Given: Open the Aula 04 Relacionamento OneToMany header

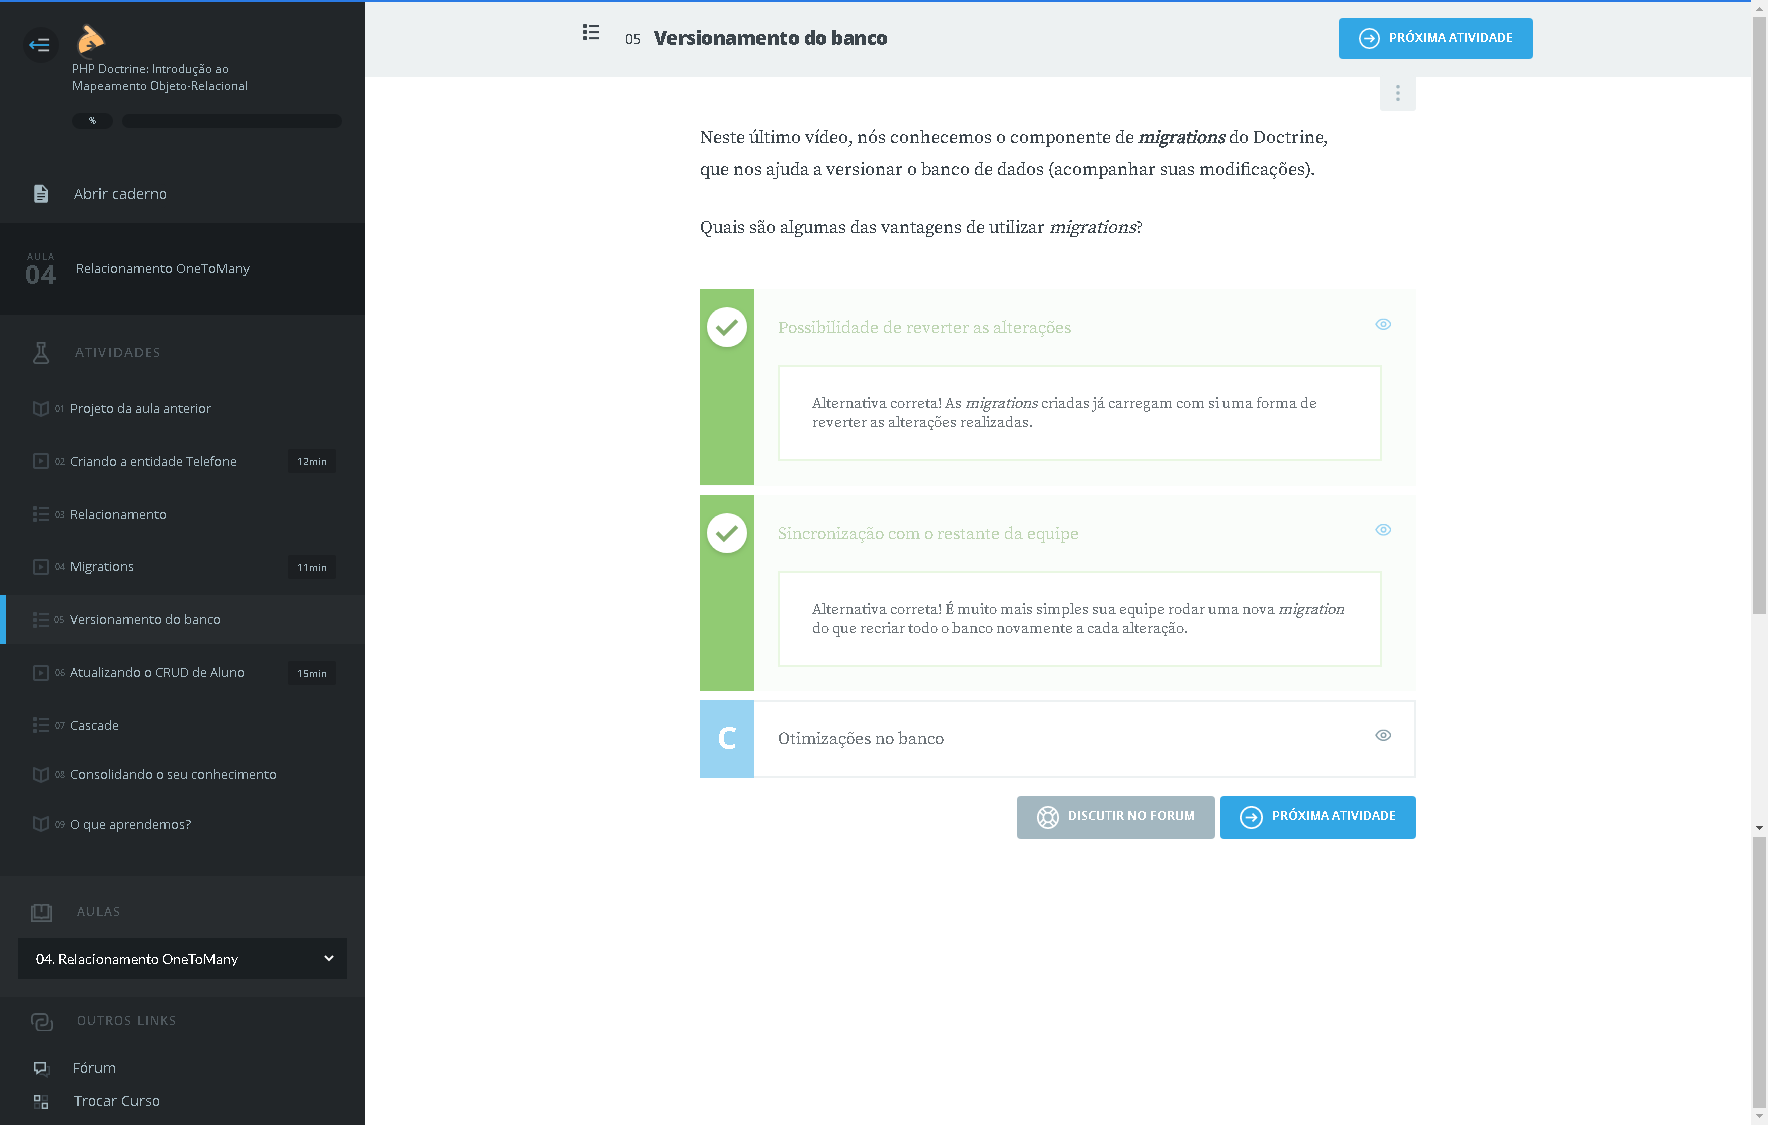Looking at the screenshot, I should click(162, 269).
